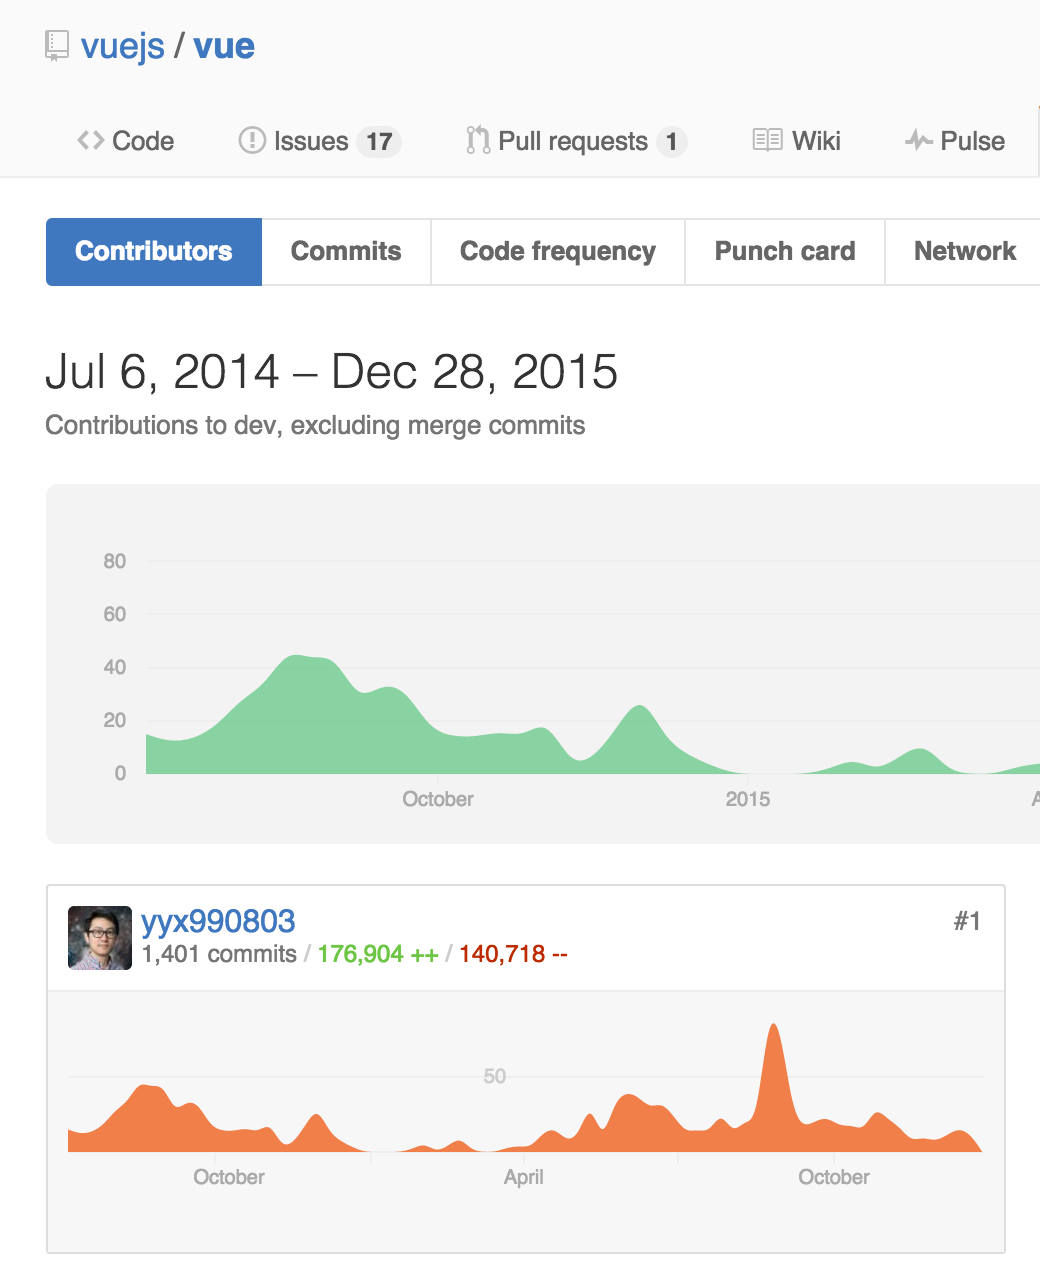The image size is (1040, 1284).
Task: Open the vue repository link
Action: tap(224, 46)
